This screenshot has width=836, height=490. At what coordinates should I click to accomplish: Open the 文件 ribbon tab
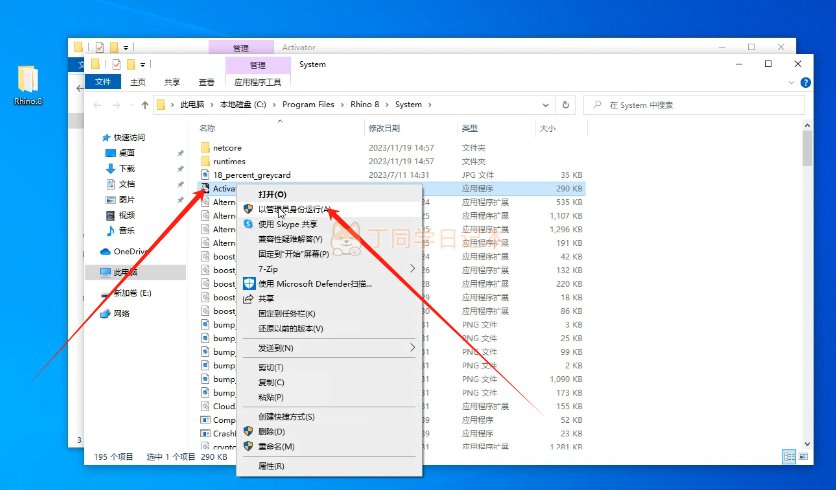tap(103, 82)
